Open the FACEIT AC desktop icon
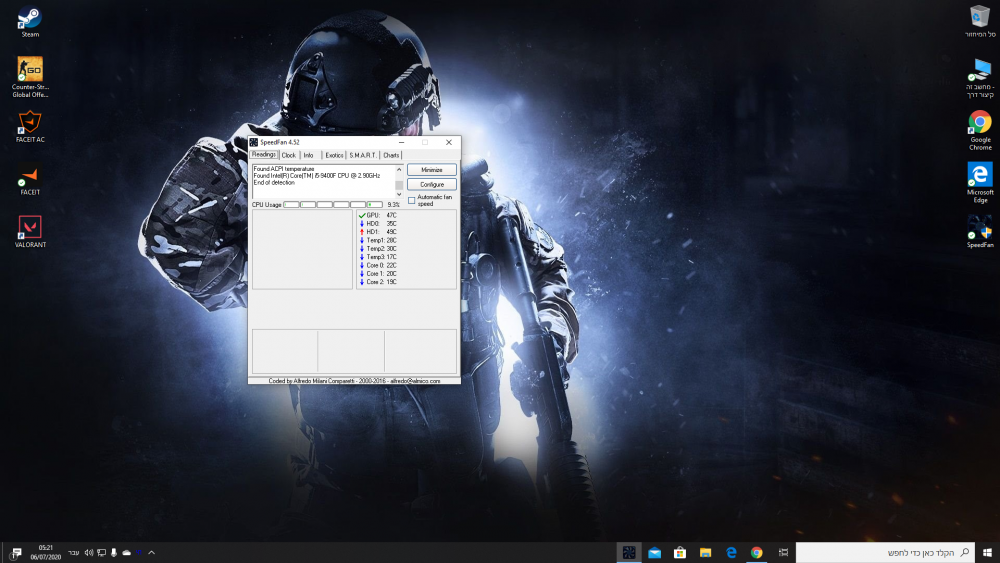Image resolution: width=1000 pixels, height=563 pixels. point(30,126)
